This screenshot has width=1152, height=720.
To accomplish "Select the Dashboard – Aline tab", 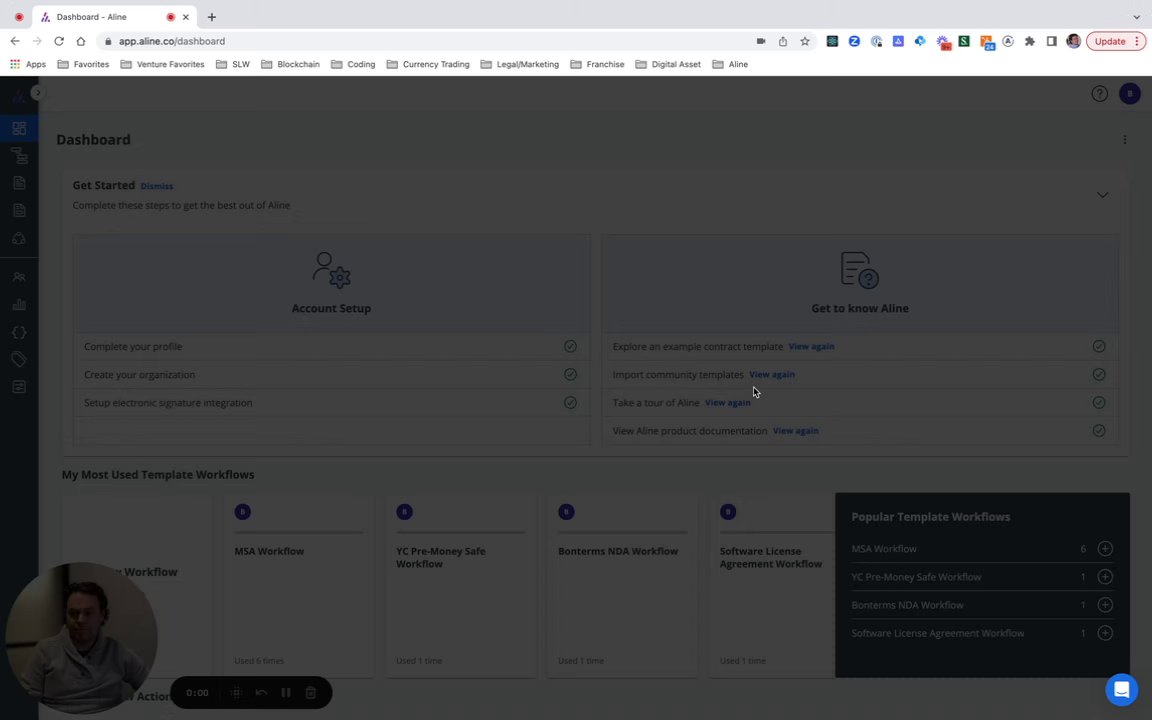I will 114,17.
